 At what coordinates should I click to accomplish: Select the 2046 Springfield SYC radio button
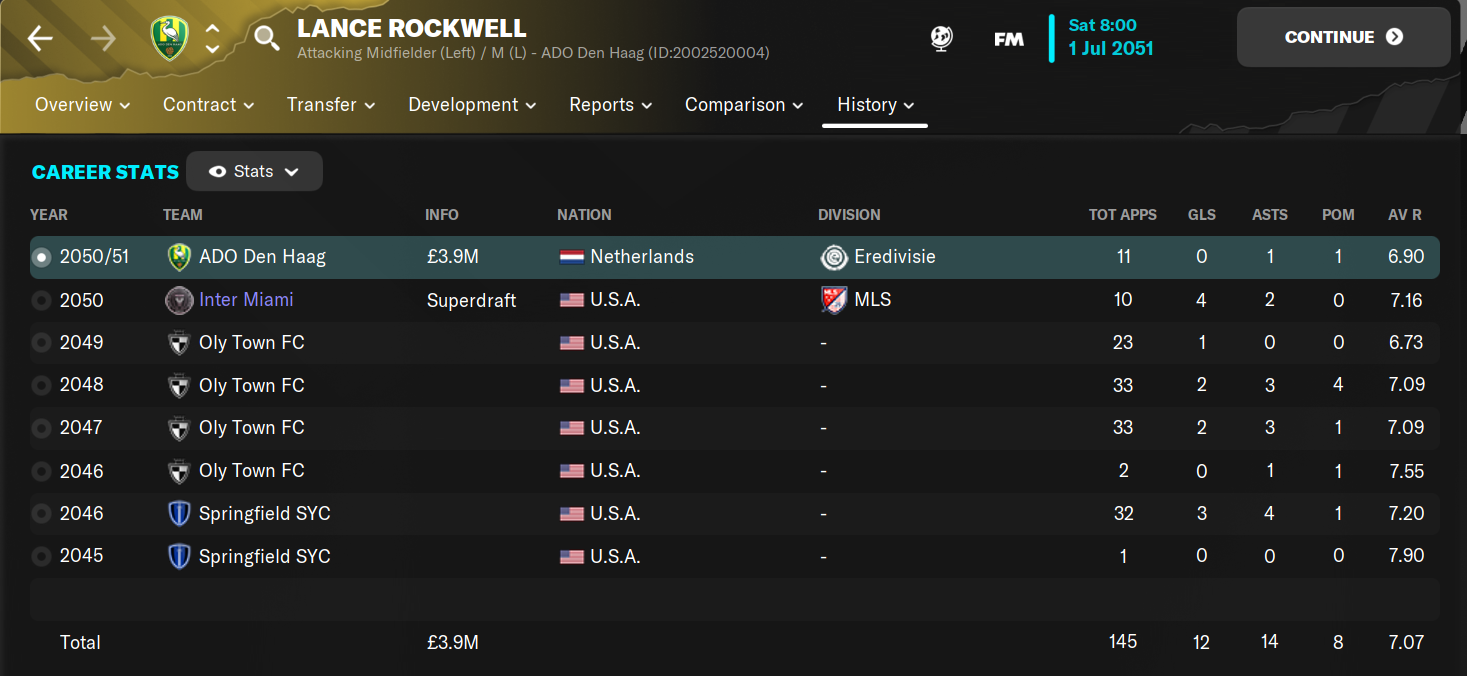point(41,514)
